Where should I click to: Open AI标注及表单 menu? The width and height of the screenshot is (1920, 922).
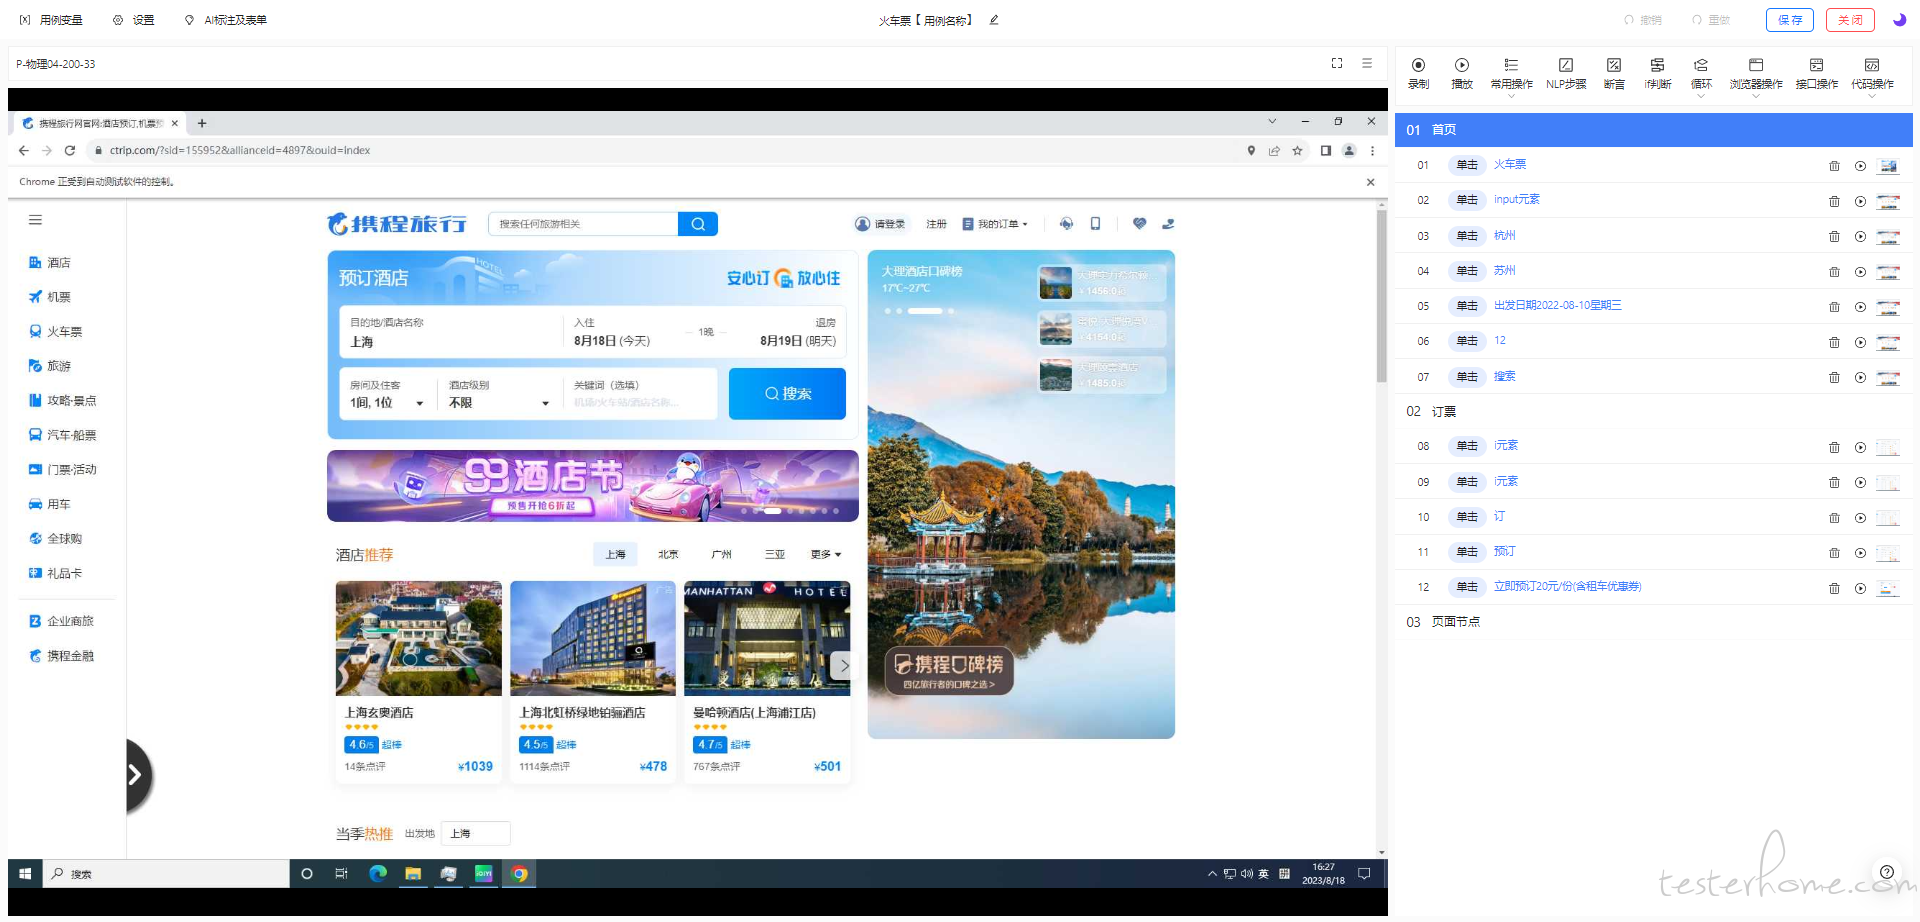pos(226,20)
